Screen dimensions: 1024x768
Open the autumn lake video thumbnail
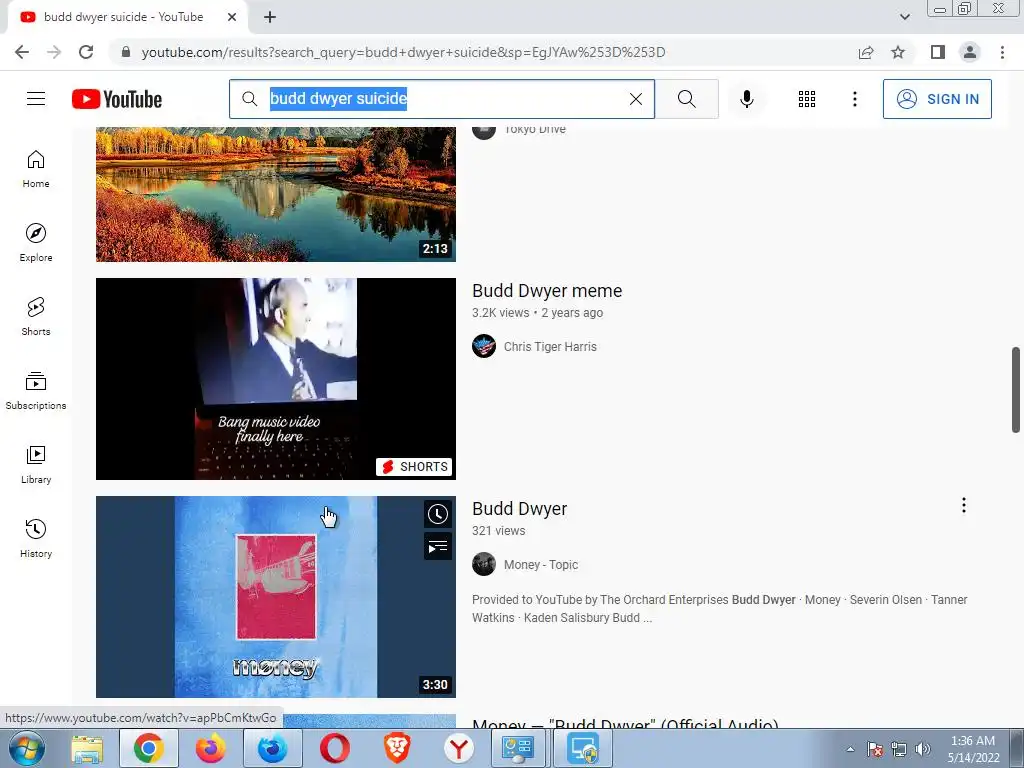(276, 194)
